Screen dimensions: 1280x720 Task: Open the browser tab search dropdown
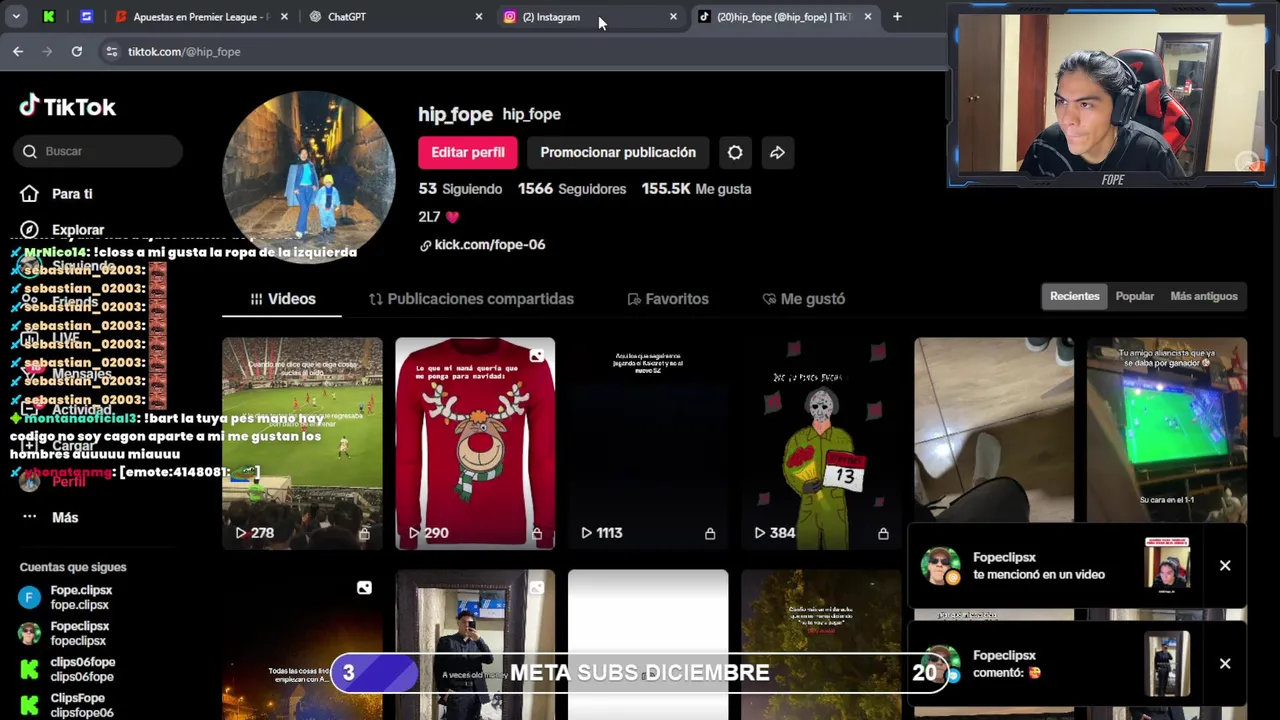[x=17, y=17]
